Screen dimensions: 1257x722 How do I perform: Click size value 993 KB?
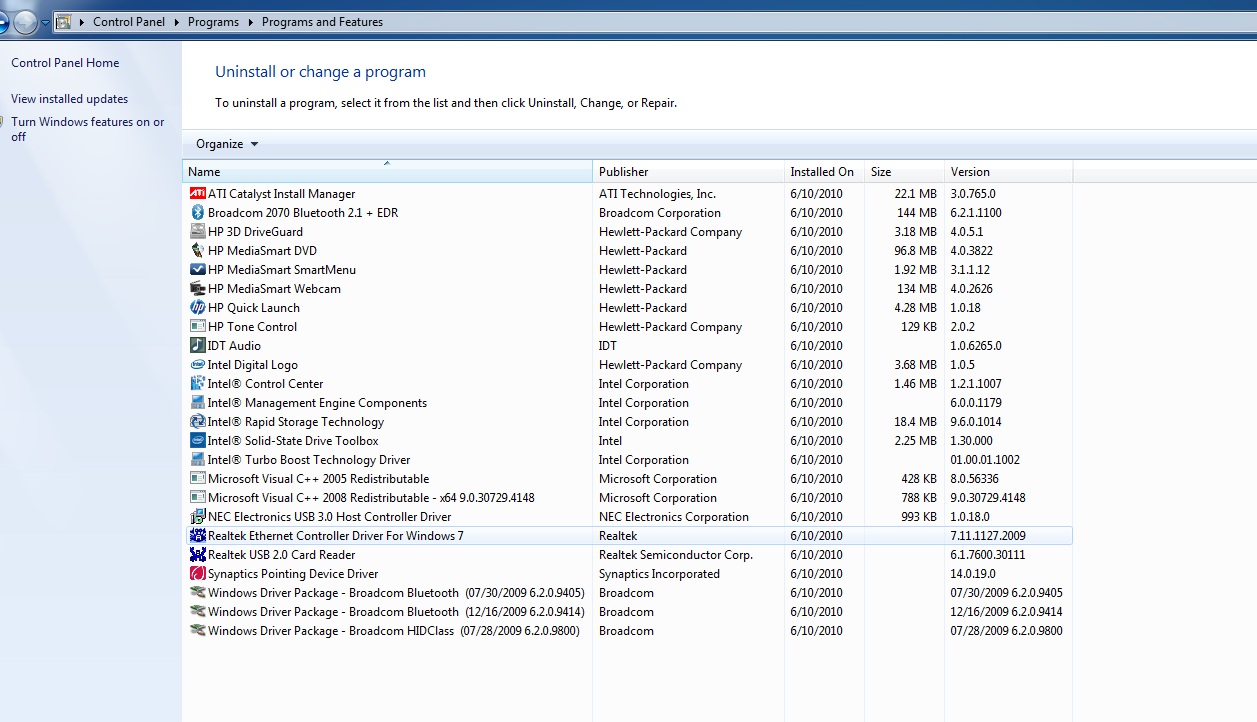919,517
